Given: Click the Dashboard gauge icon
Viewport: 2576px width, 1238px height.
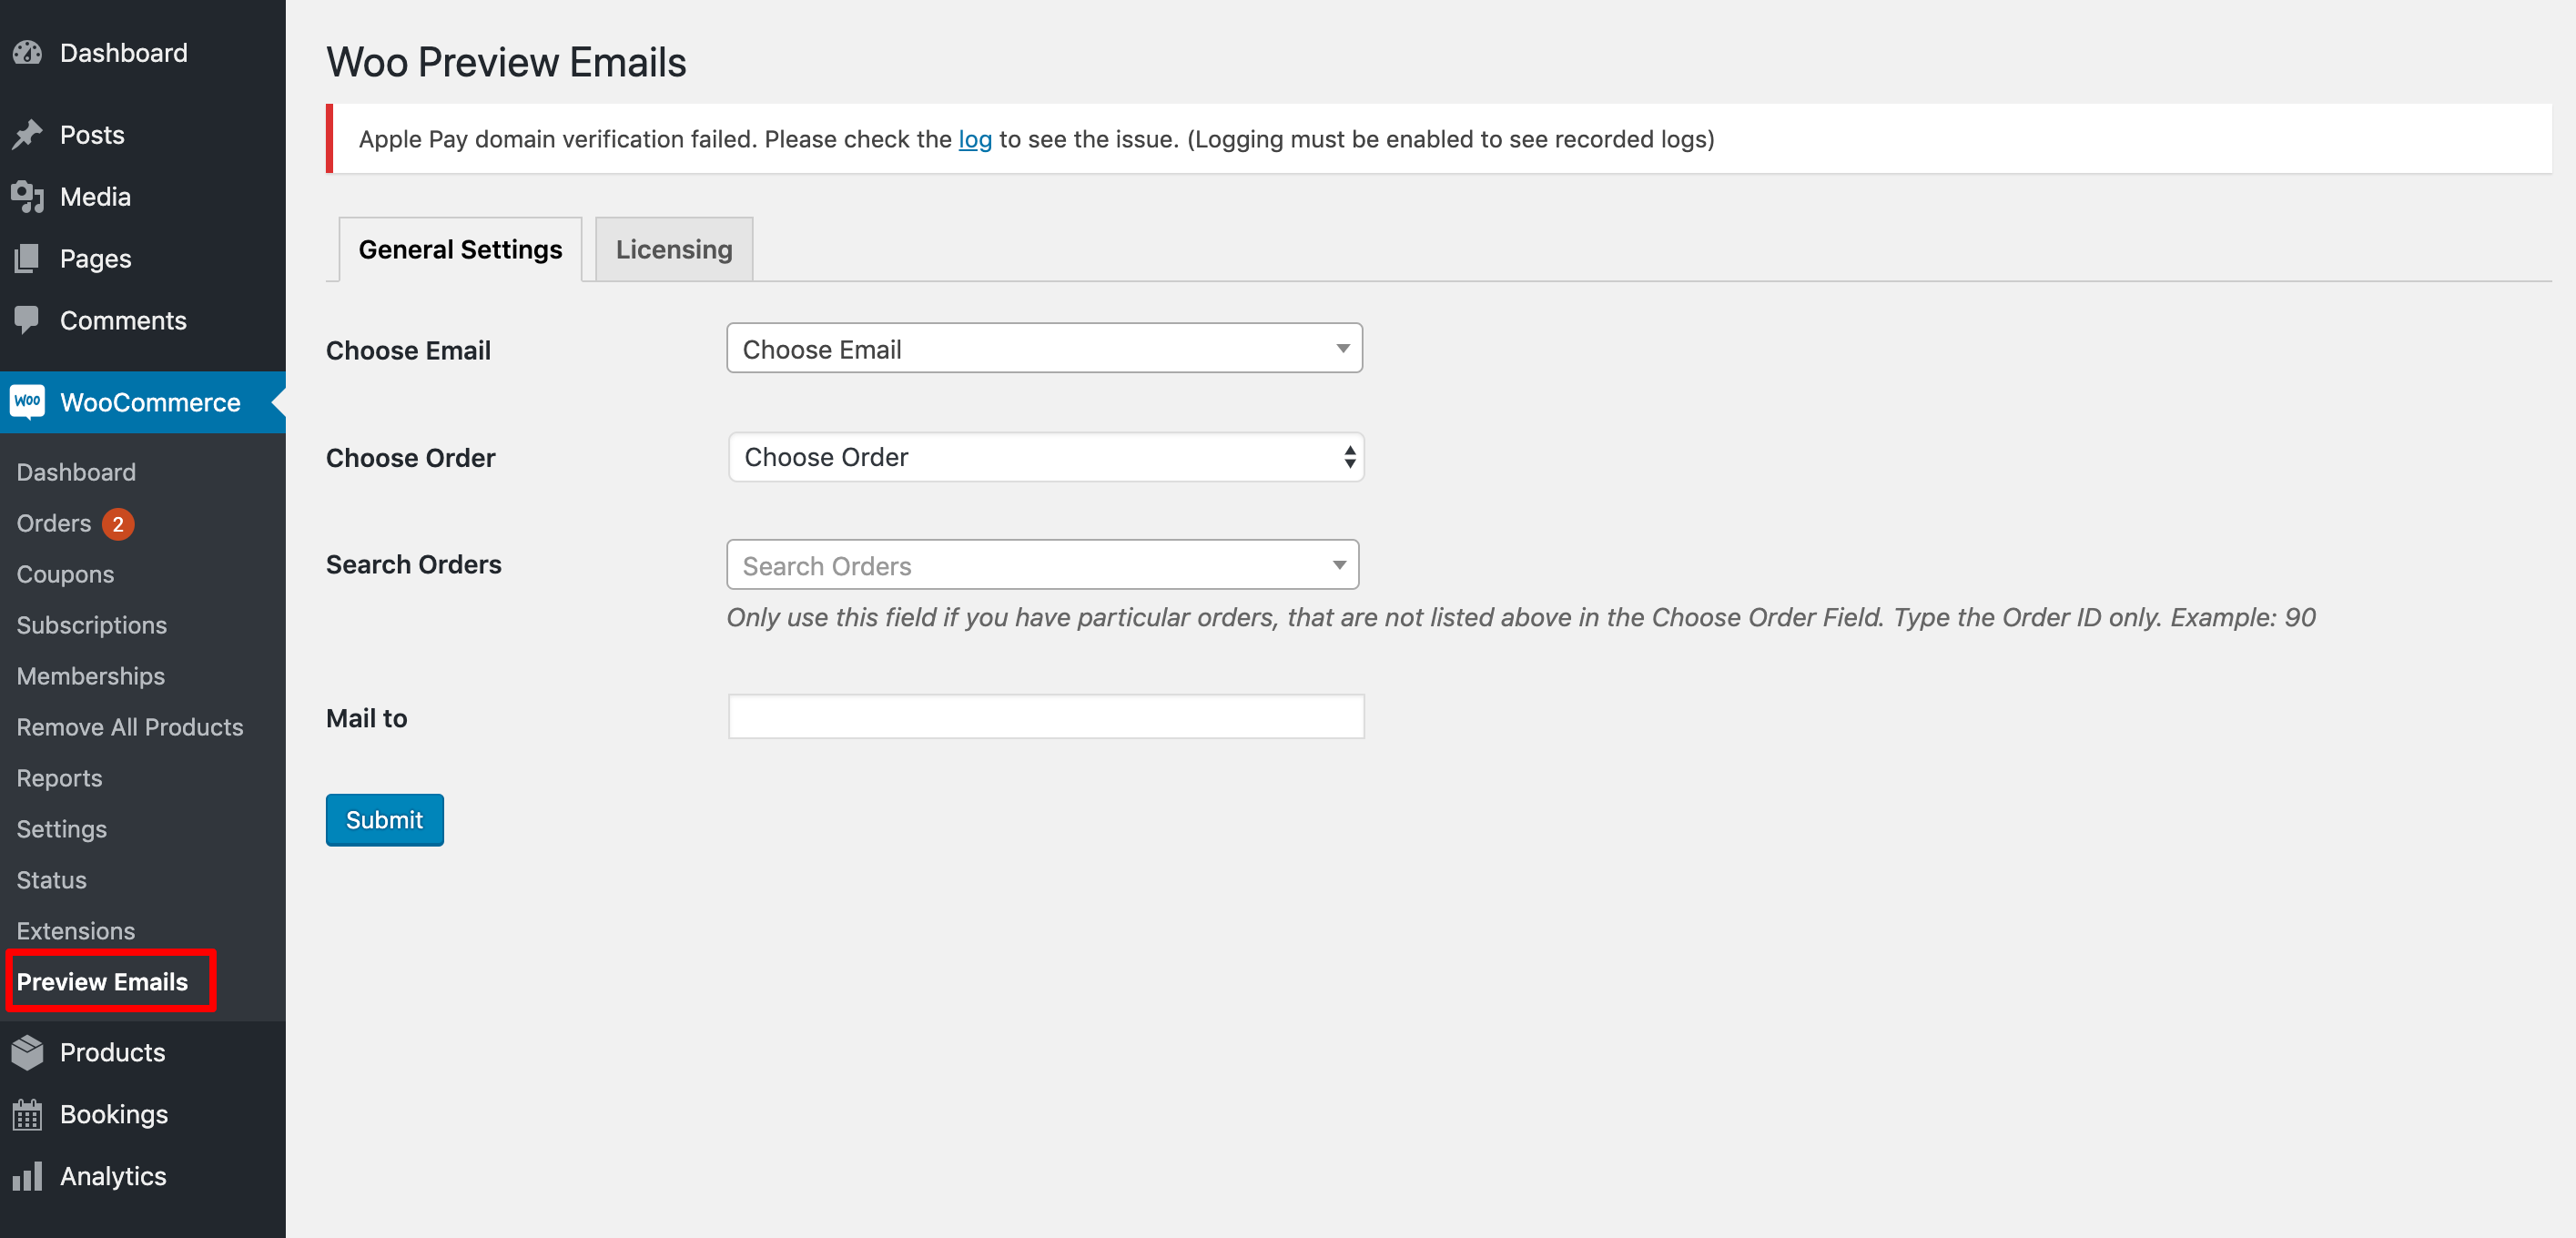Looking at the screenshot, I should tap(28, 53).
